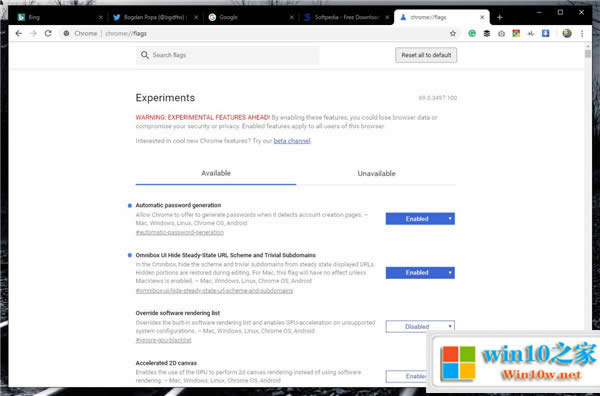
Task: Bookmark this page with the star icon
Action: 453,34
